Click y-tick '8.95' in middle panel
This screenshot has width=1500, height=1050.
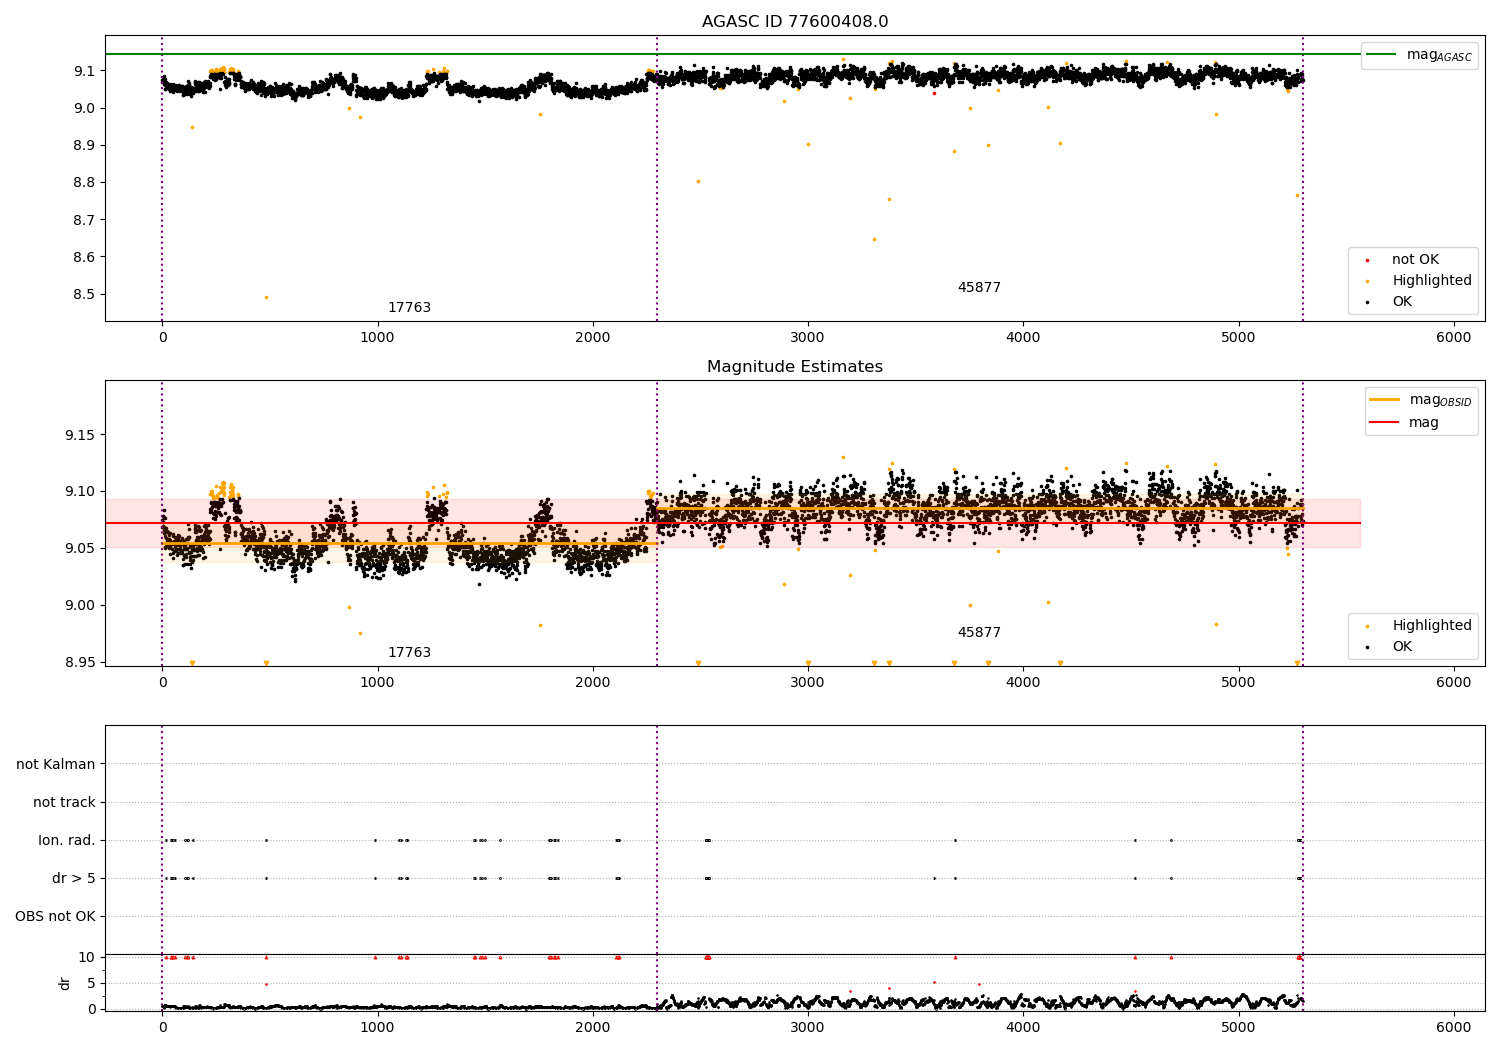(x=79, y=662)
